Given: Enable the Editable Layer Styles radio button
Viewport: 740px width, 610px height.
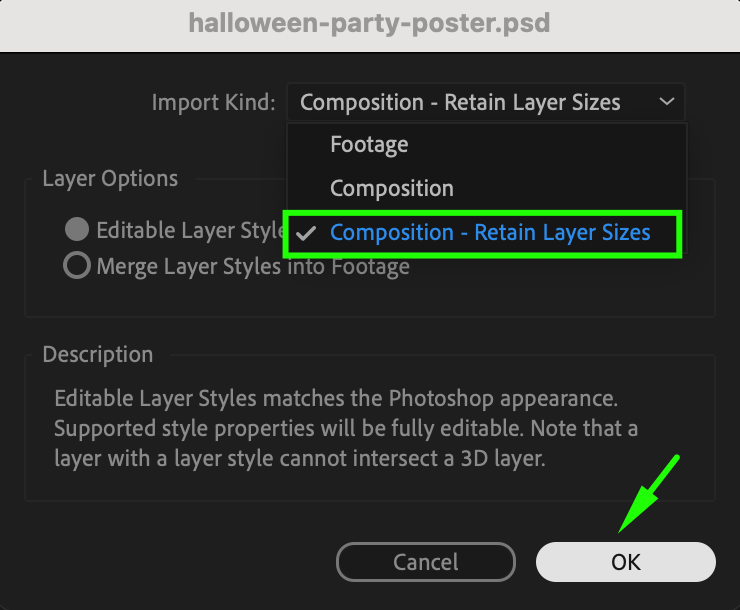Looking at the screenshot, I should (x=77, y=230).
